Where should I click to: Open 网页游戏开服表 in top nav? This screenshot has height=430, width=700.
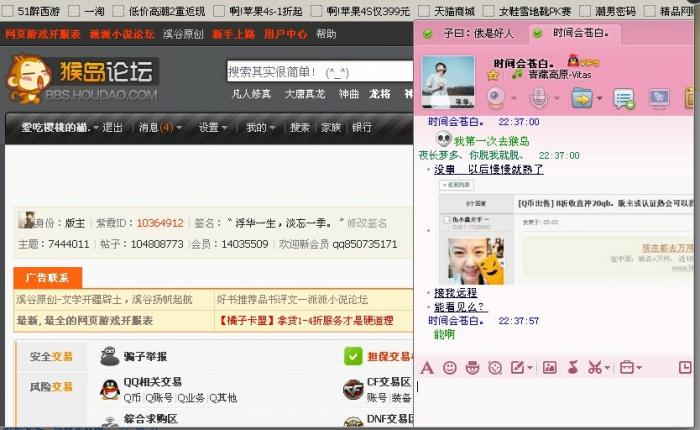pos(43,34)
